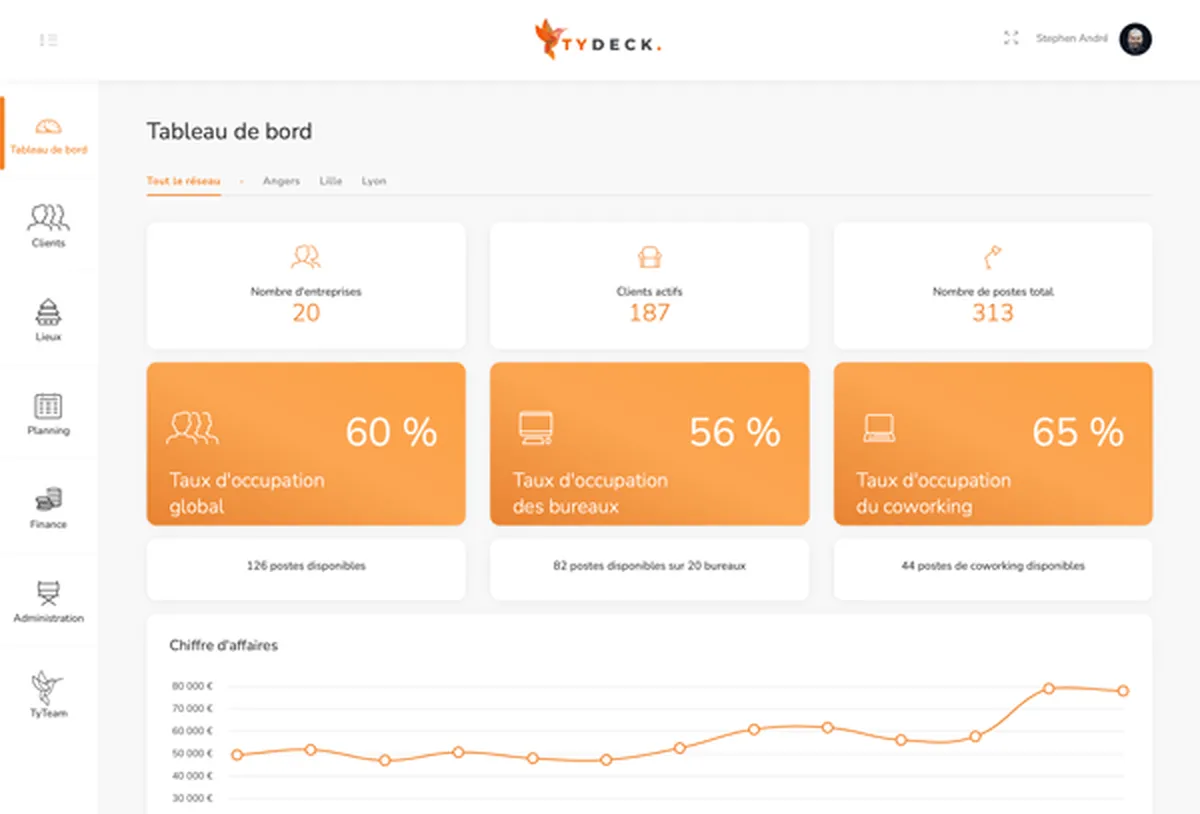Click Taux d'occupation des bureaux label

click(590, 493)
